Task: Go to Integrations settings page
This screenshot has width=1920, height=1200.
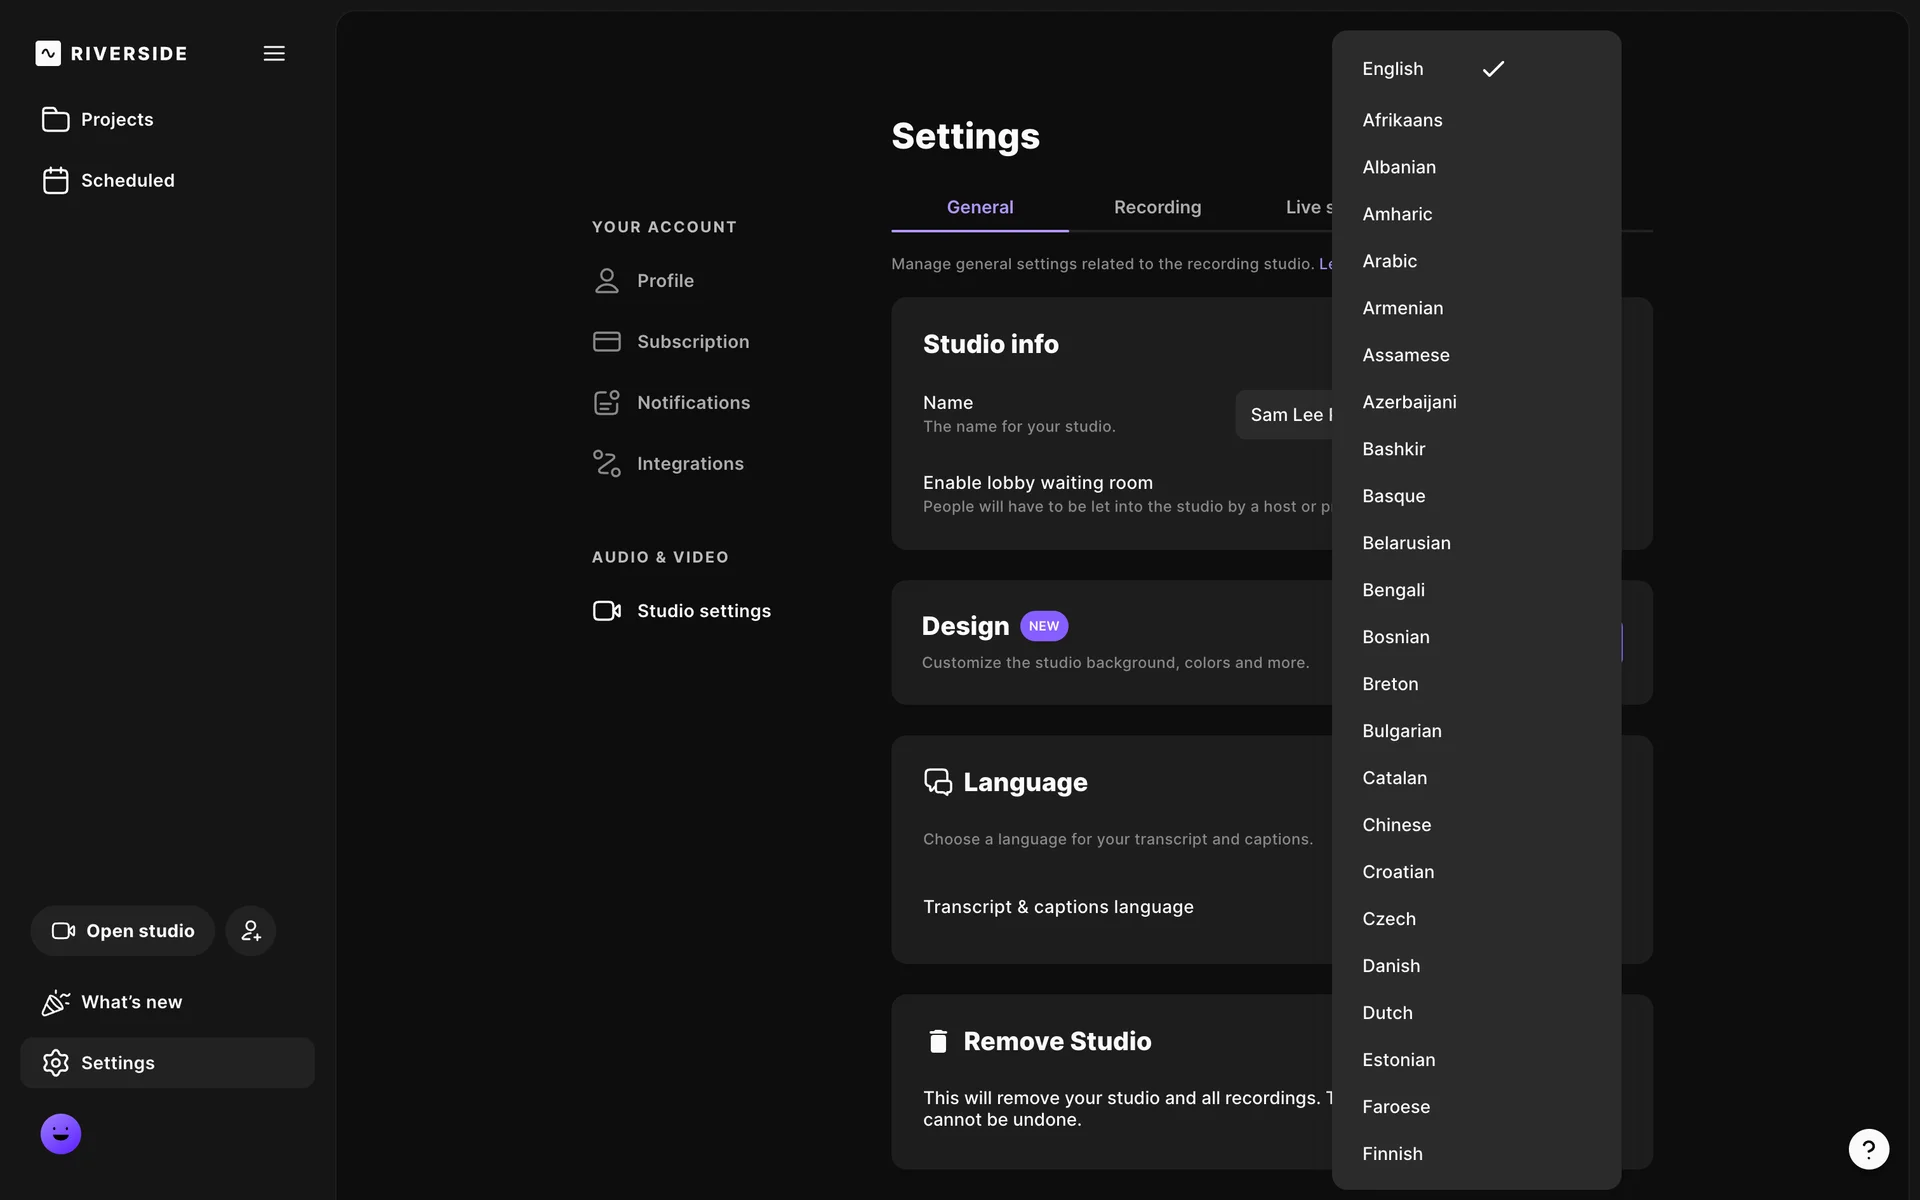Action: coord(690,464)
